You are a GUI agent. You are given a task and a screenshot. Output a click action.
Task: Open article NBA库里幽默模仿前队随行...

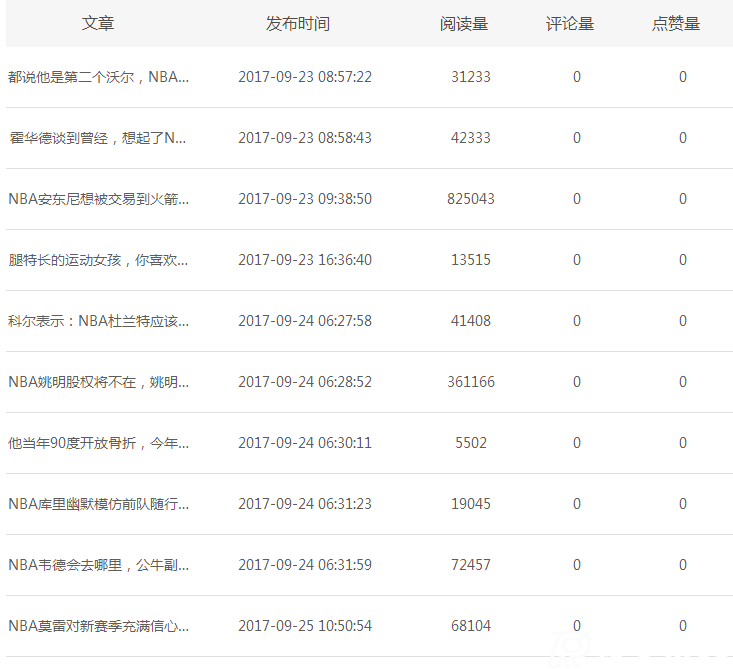98,504
